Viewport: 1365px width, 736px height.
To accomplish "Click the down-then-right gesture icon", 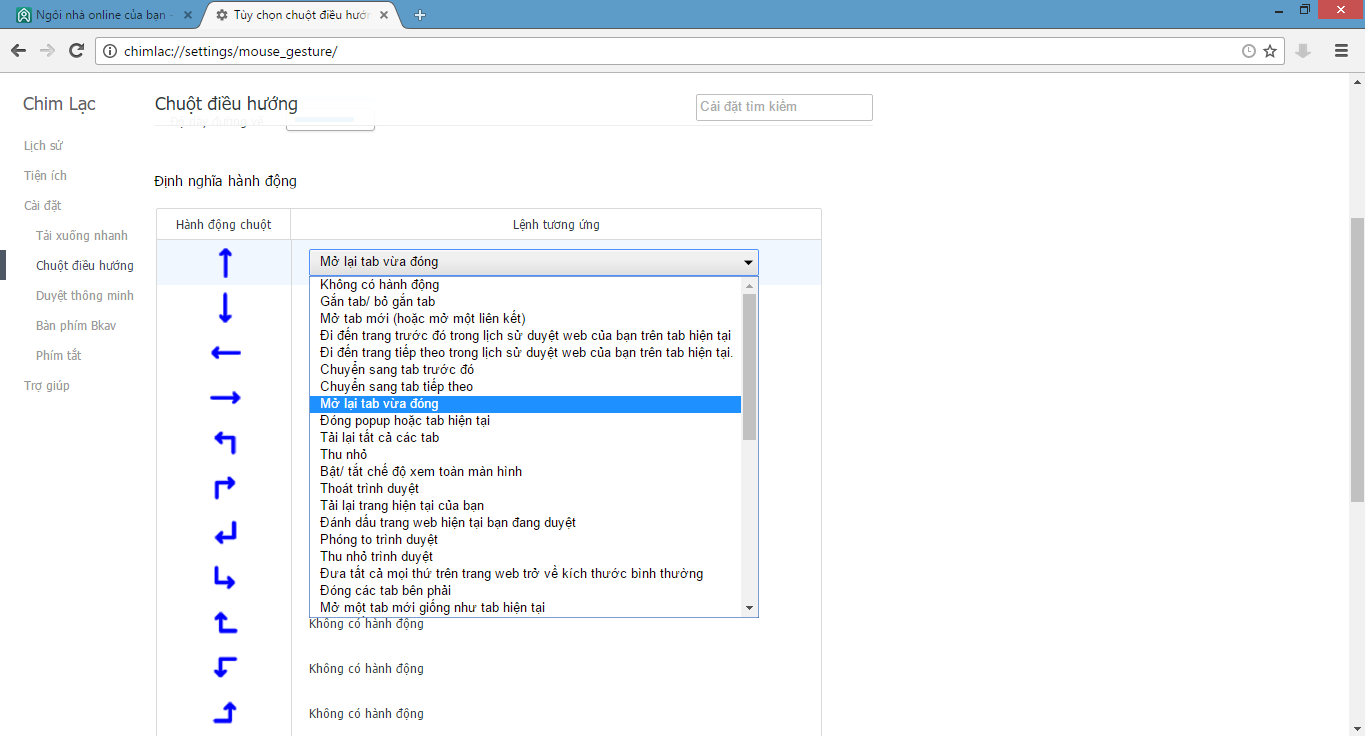I will [x=225, y=578].
